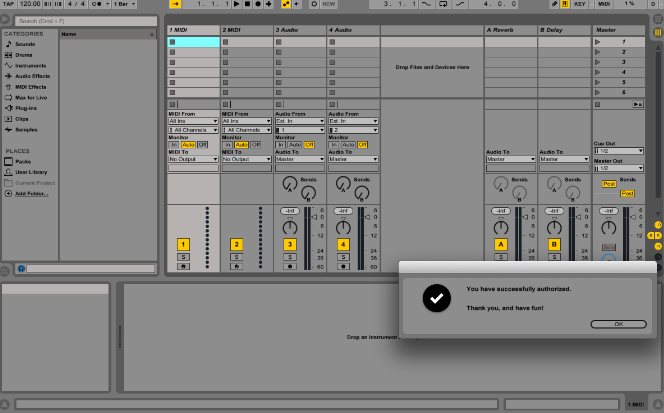The height and width of the screenshot is (413, 664).
Task: Open track 3 Audio From Ext. In dropdown
Action: (300, 121)
